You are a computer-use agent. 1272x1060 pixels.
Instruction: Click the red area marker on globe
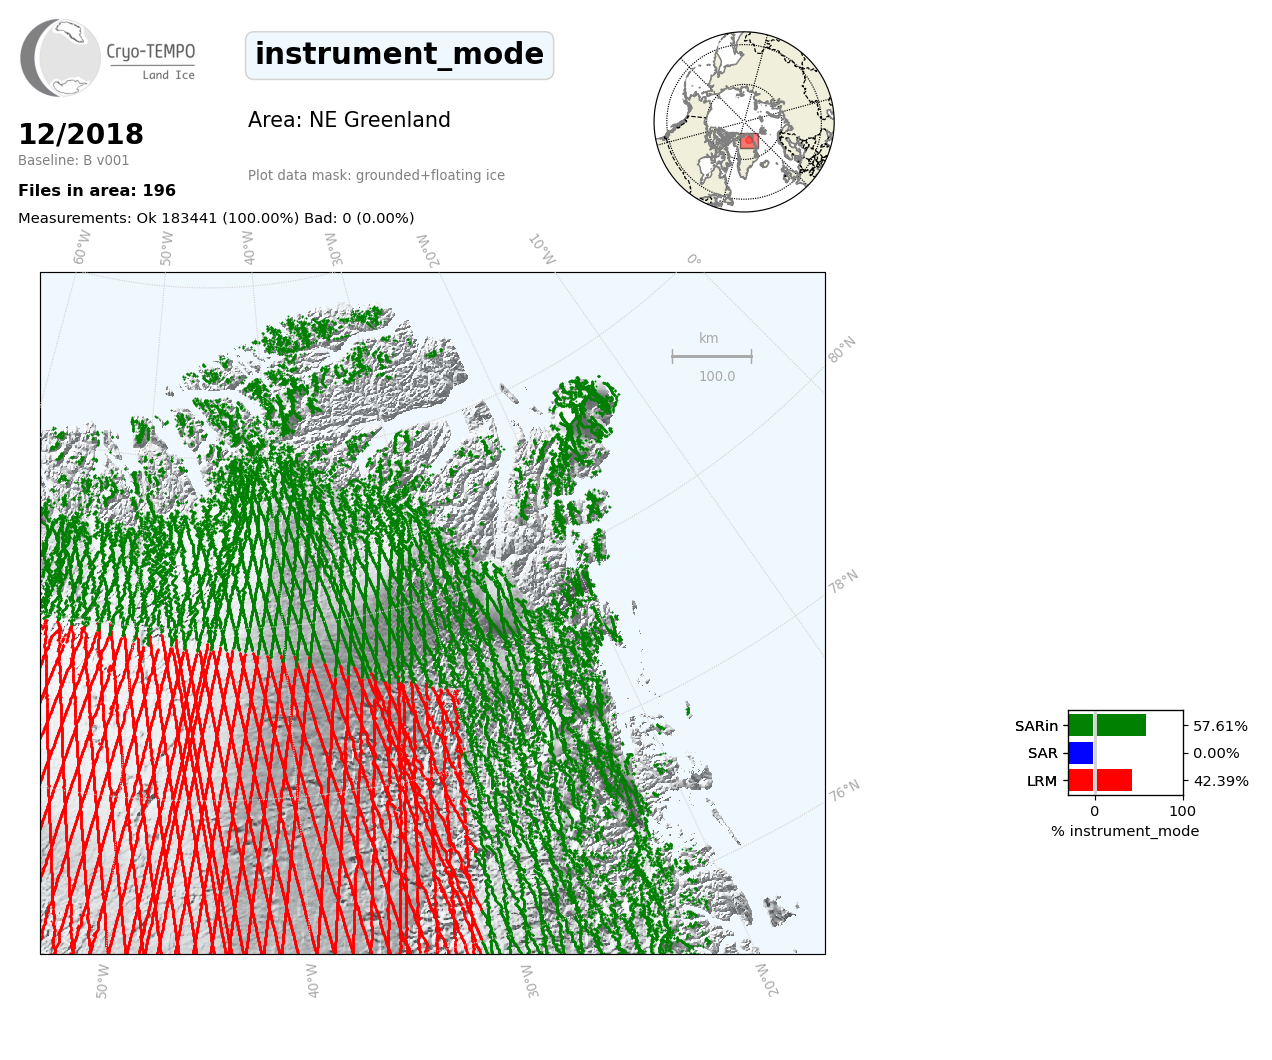(x=748, y=142)
